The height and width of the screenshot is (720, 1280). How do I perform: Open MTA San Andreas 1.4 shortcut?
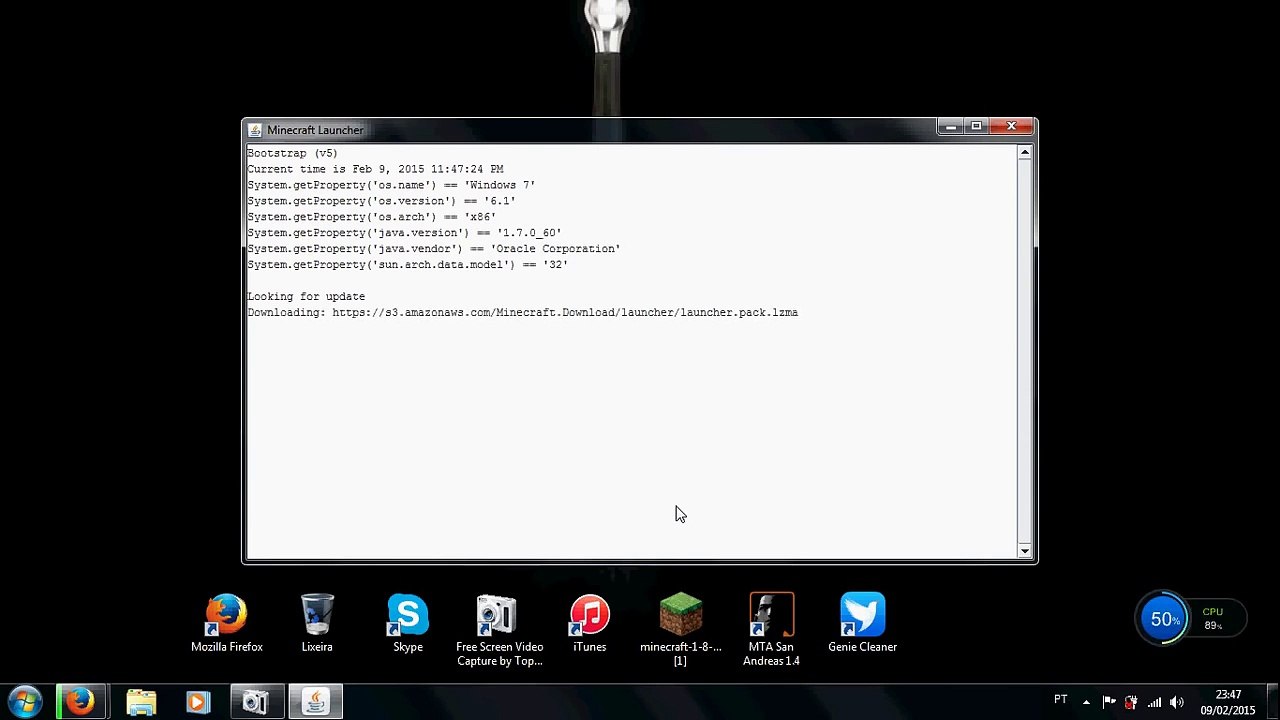pyautogui.click(x=771, y=630)
